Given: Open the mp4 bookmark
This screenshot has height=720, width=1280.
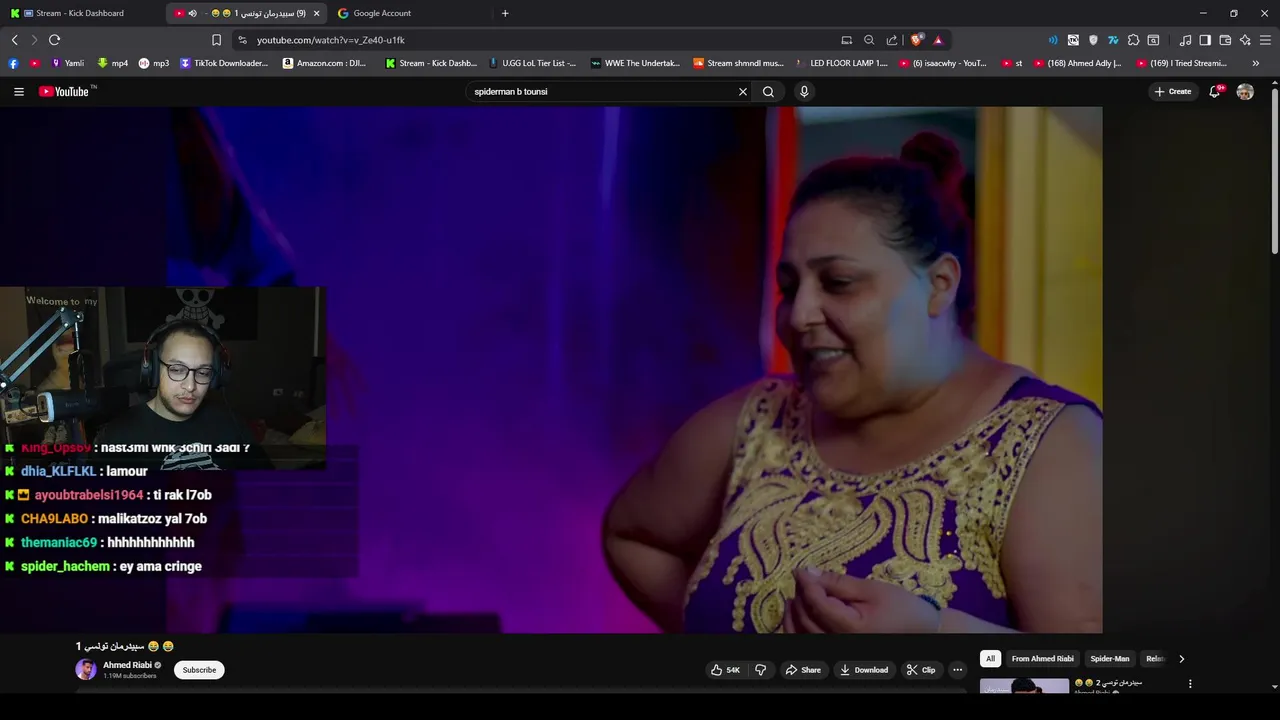Looking at the screenshot, I should 113,63.
